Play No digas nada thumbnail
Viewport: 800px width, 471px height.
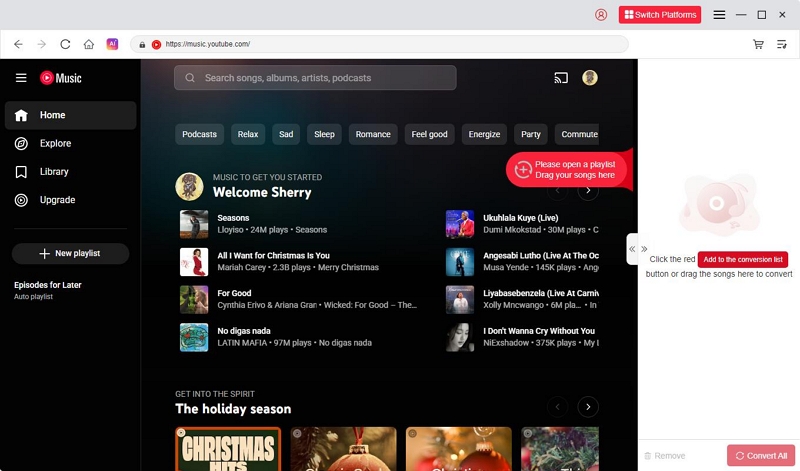(194, 337)
